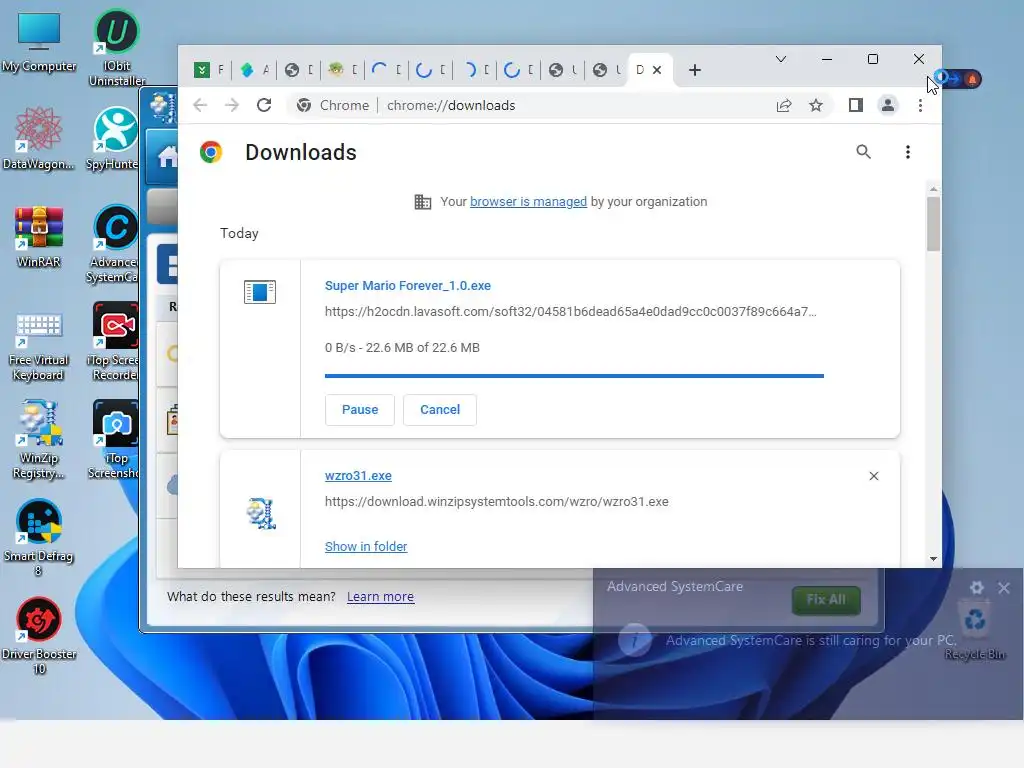Click the Super Mario Forever file icon
Image resolution: width=1024 pixels, height=768 pixels.
260,292
